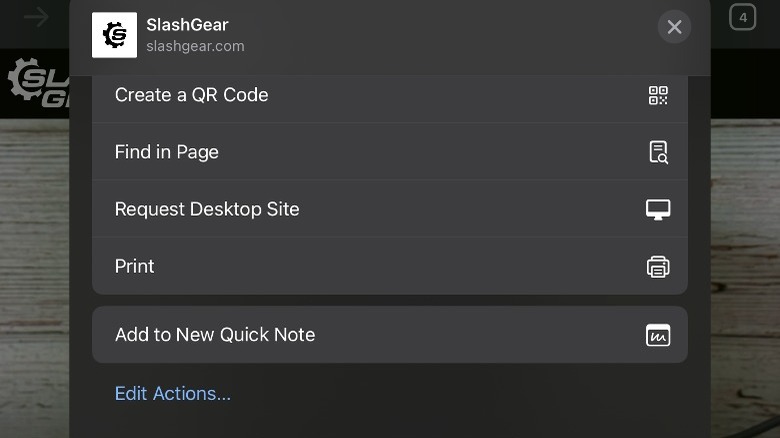
Task: Choose Create a QR Code
Action: click(191, 95)
